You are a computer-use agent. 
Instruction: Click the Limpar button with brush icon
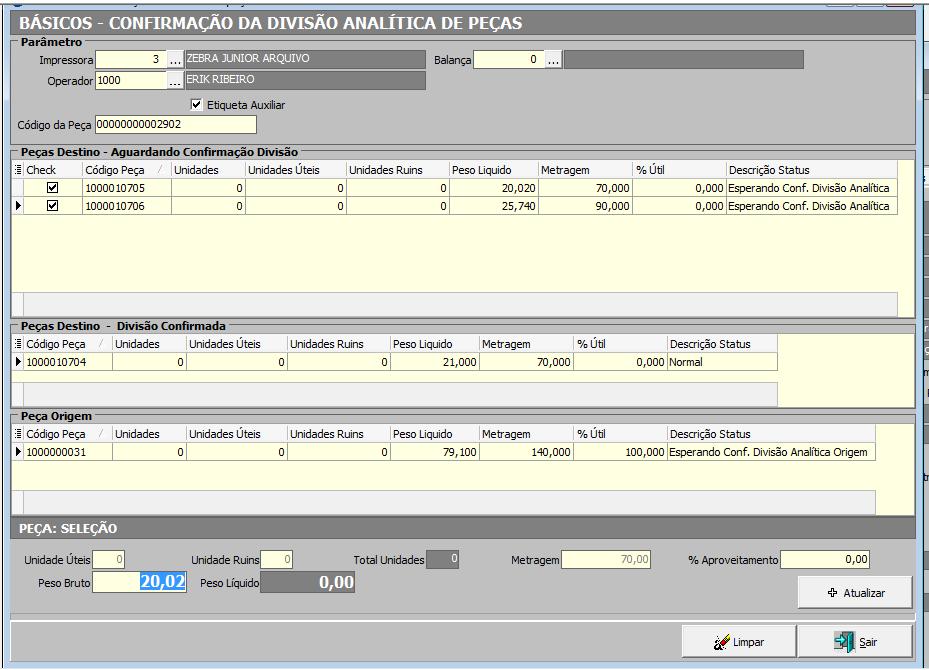coord(738,642)
